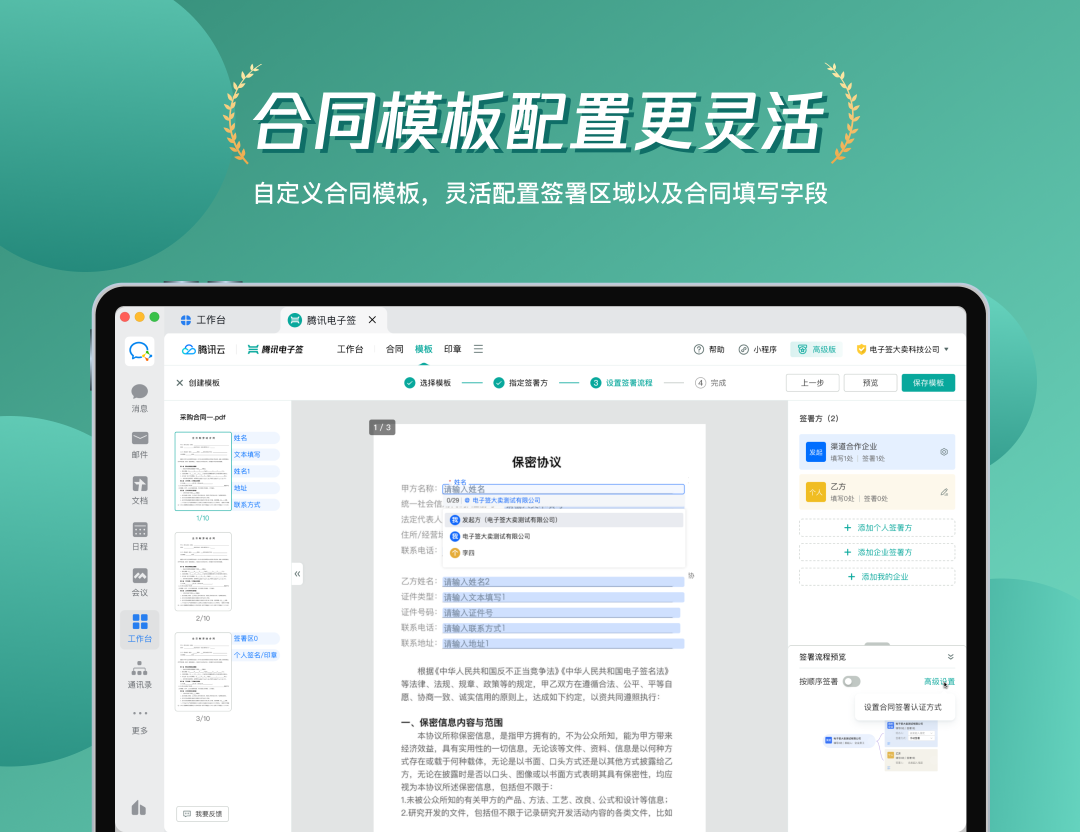Click the 请输入姓名2 field

tap(563, 582)
